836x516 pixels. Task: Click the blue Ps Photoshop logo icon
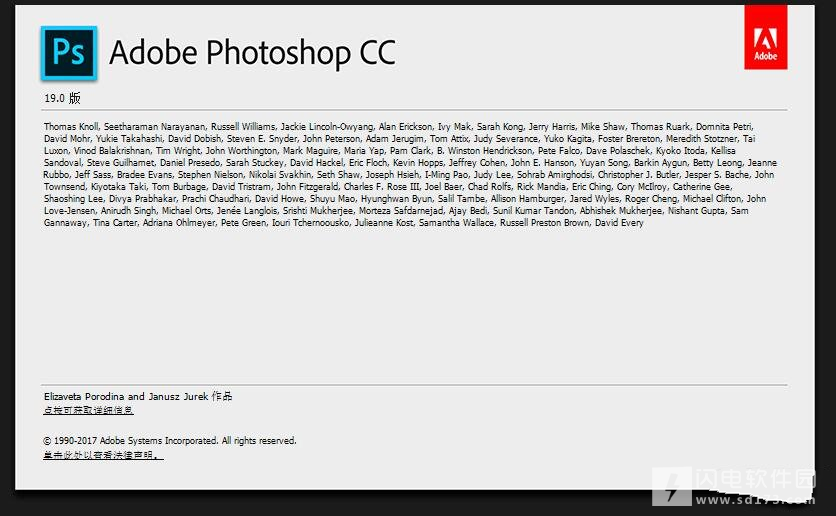[x=69, y=53]
